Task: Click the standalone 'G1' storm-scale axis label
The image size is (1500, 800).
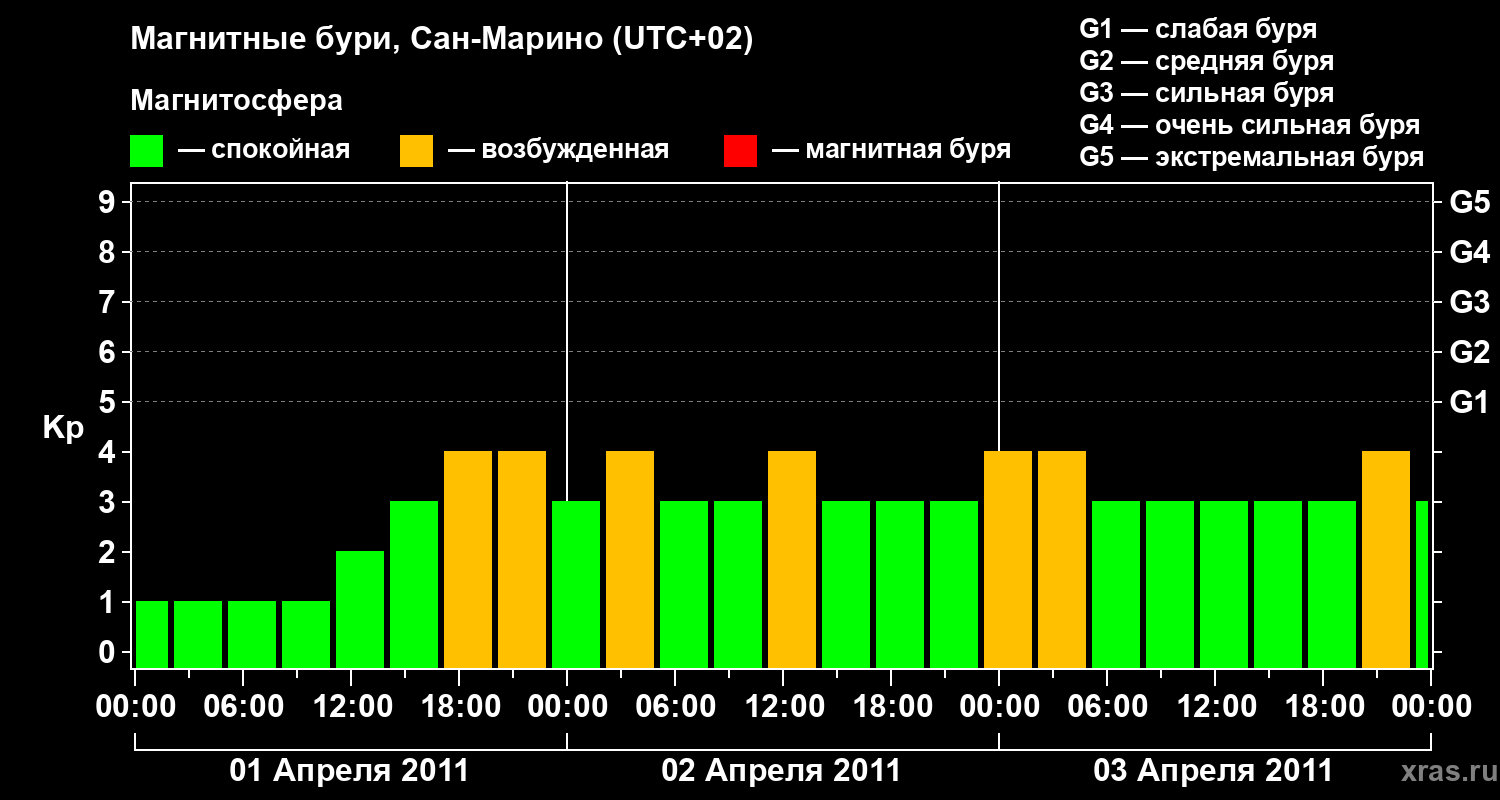Action: point(1470,402)
